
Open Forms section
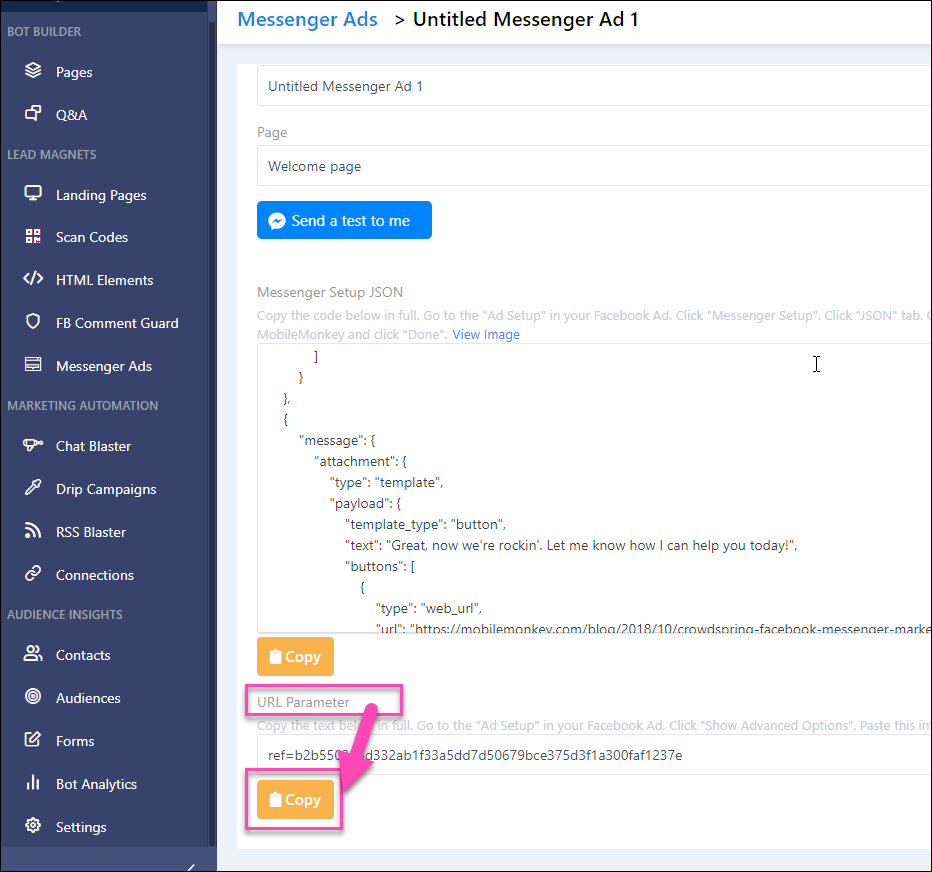click(75, 741)
